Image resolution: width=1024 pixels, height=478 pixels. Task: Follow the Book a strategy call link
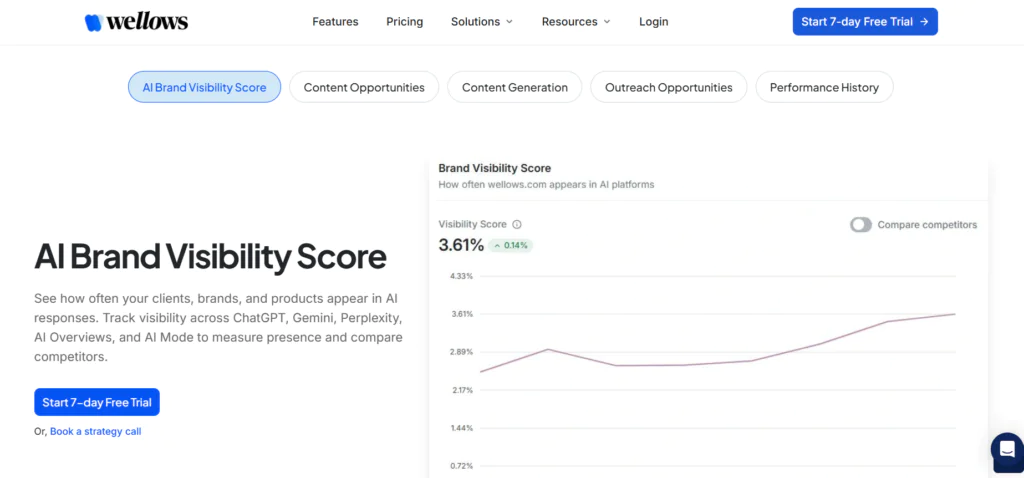tap(95, 432)
